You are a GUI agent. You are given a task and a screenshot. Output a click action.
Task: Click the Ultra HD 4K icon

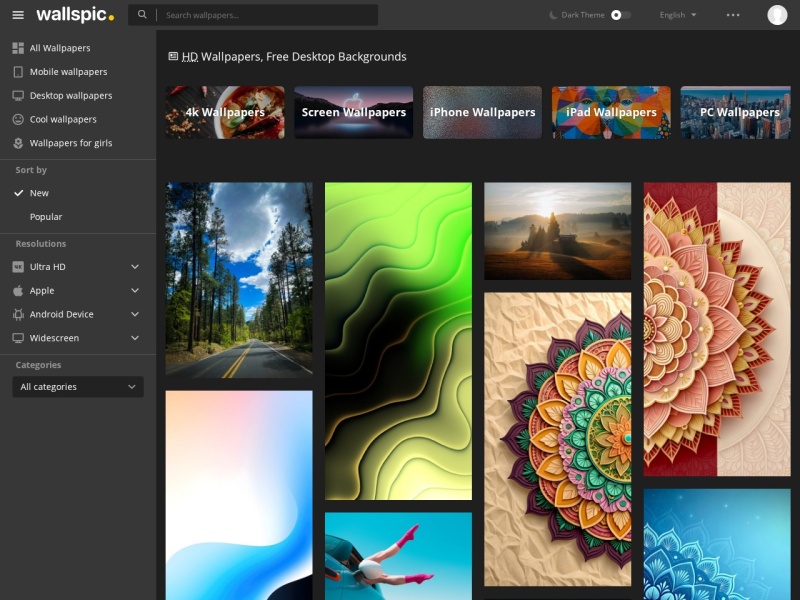(18, 267)
